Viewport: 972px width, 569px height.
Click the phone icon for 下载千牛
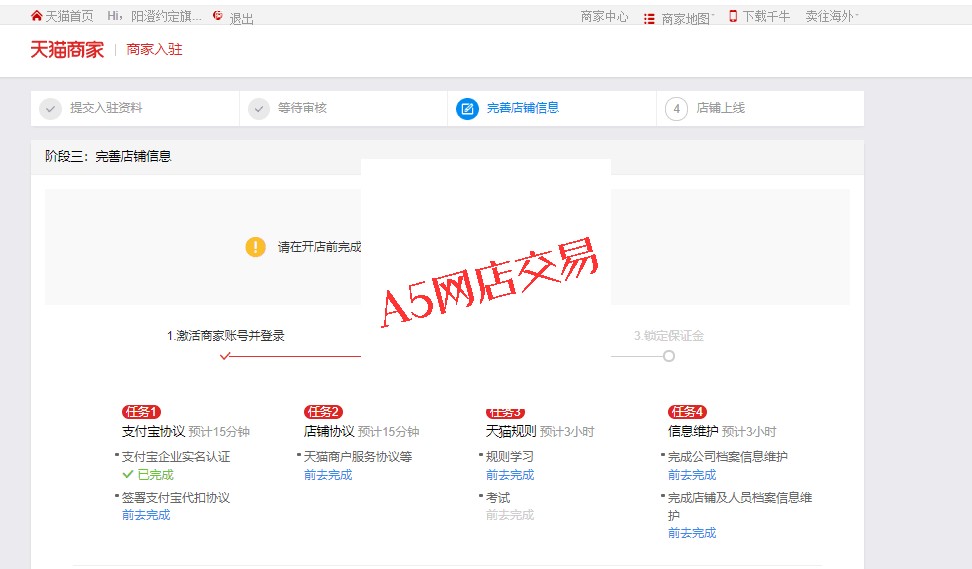click(733, 16)
